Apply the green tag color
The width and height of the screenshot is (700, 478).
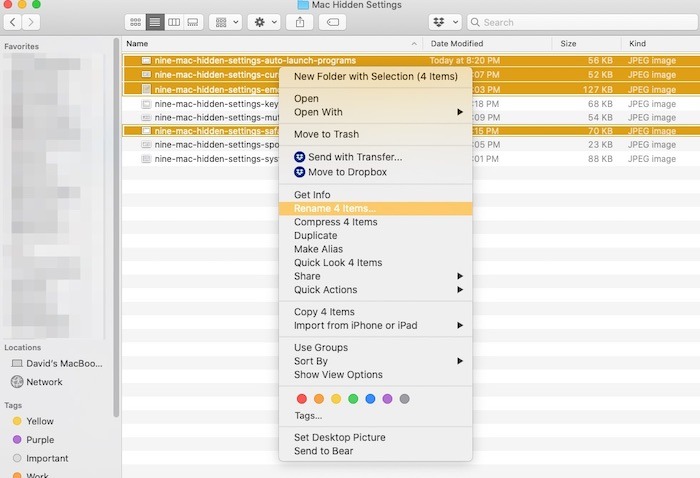coord(353,399)
